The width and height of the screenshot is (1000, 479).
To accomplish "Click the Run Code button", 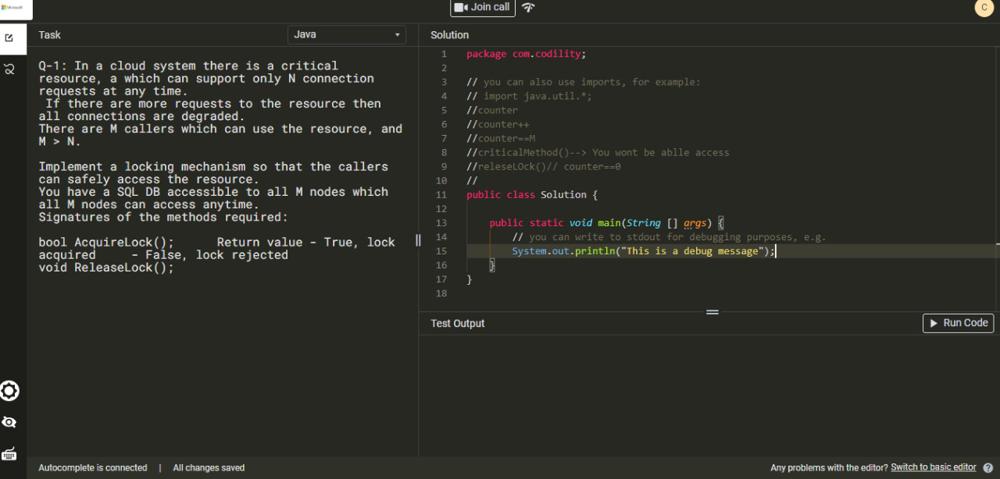I will pos(959,323).
